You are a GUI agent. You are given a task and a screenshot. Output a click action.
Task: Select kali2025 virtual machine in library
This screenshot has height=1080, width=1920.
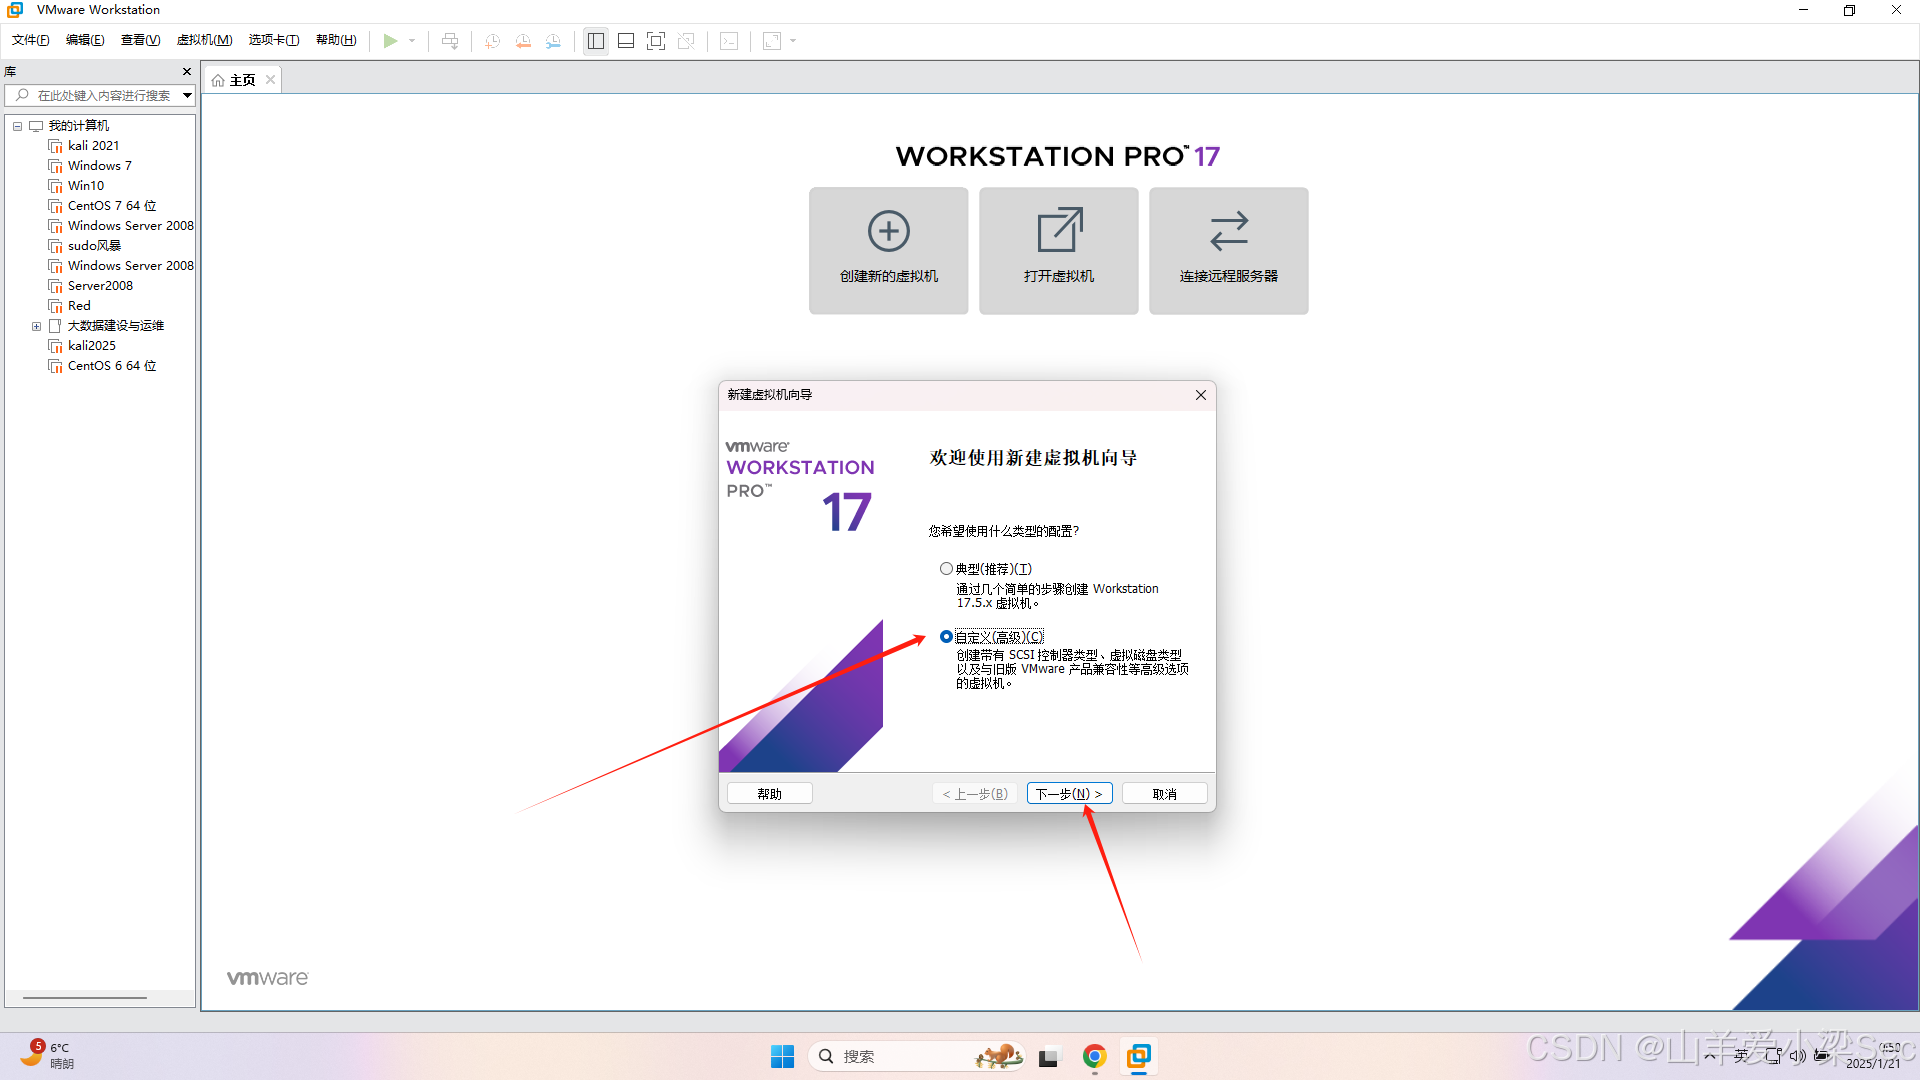(92, 346)
